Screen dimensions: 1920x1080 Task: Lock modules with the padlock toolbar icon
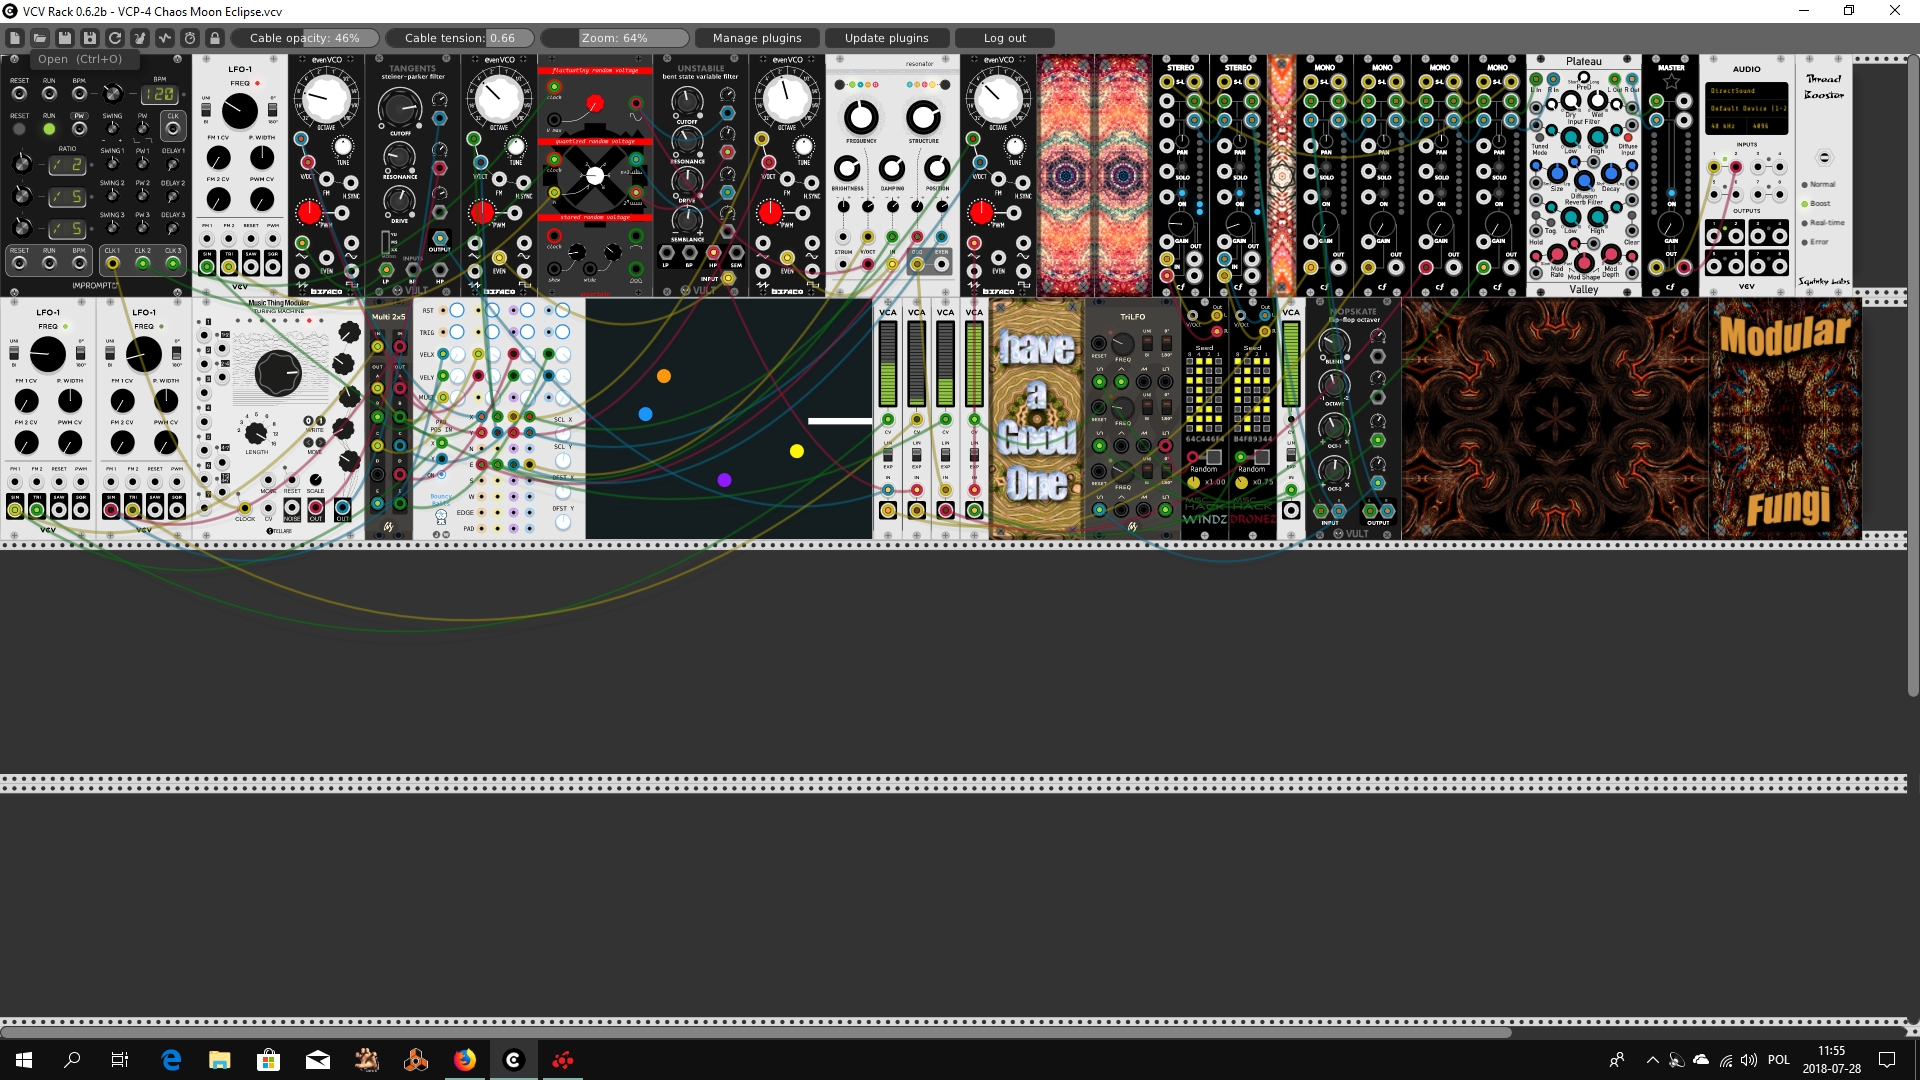point(214,38)
